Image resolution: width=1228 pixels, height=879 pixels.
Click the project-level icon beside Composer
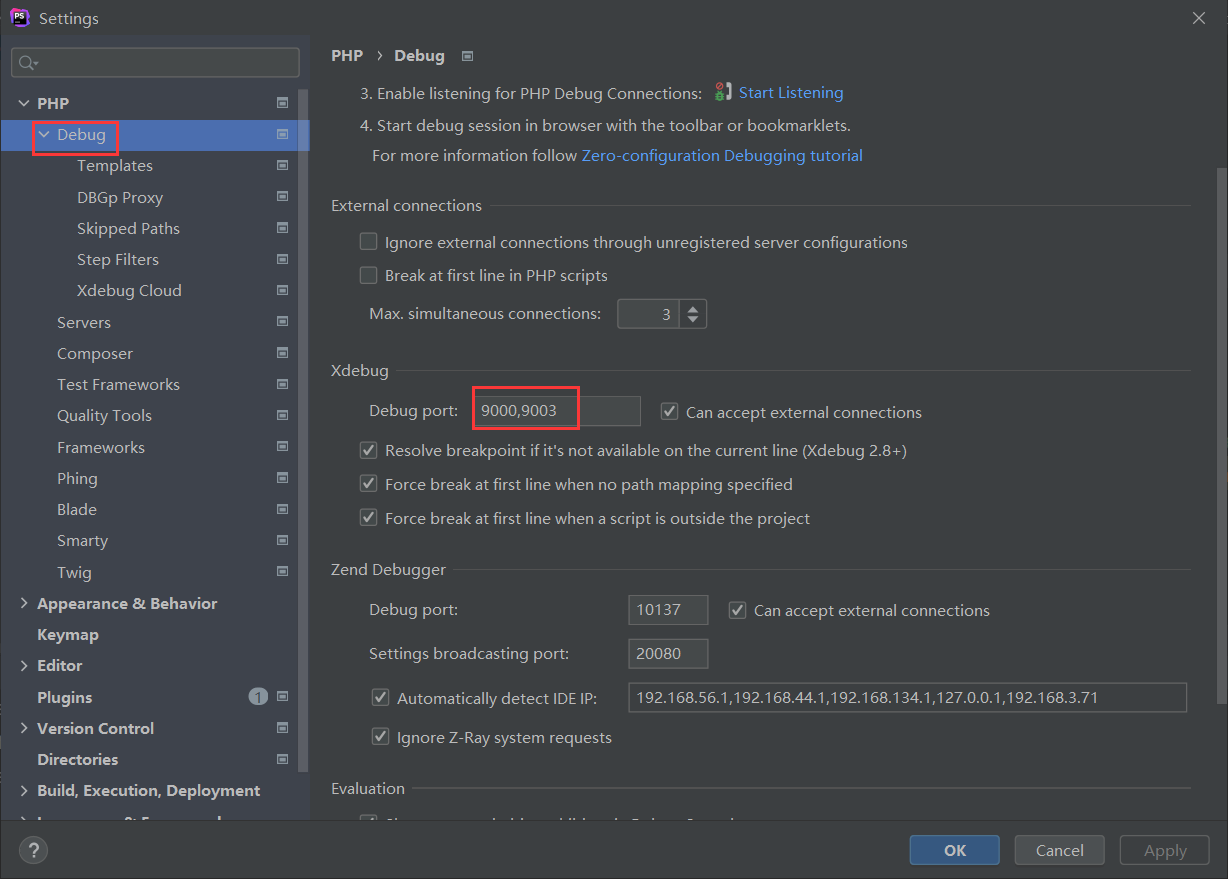click(x=282, y=353)
